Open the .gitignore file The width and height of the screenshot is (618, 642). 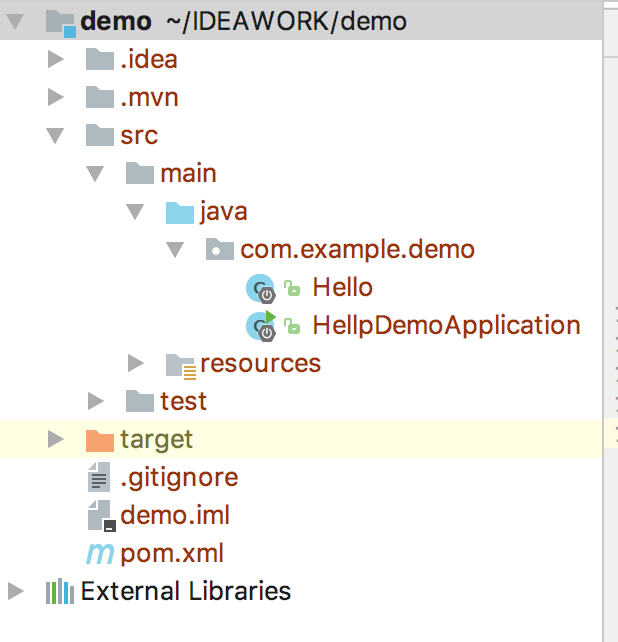point(179,478)
